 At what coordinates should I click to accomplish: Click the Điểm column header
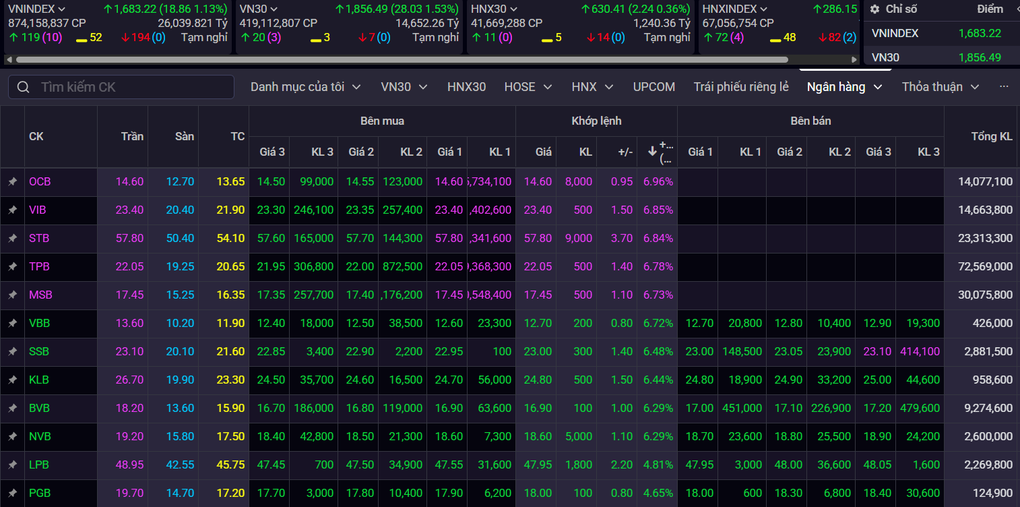click(x=990, y=9)
